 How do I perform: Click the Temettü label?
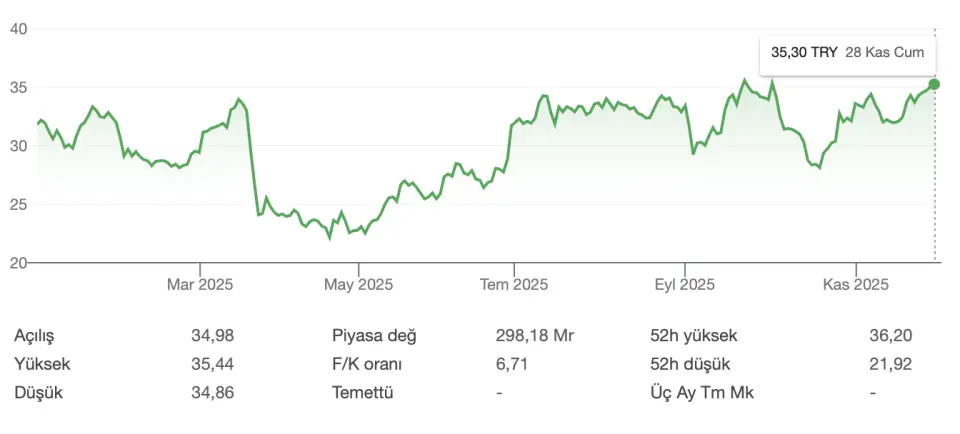(362, 393)
